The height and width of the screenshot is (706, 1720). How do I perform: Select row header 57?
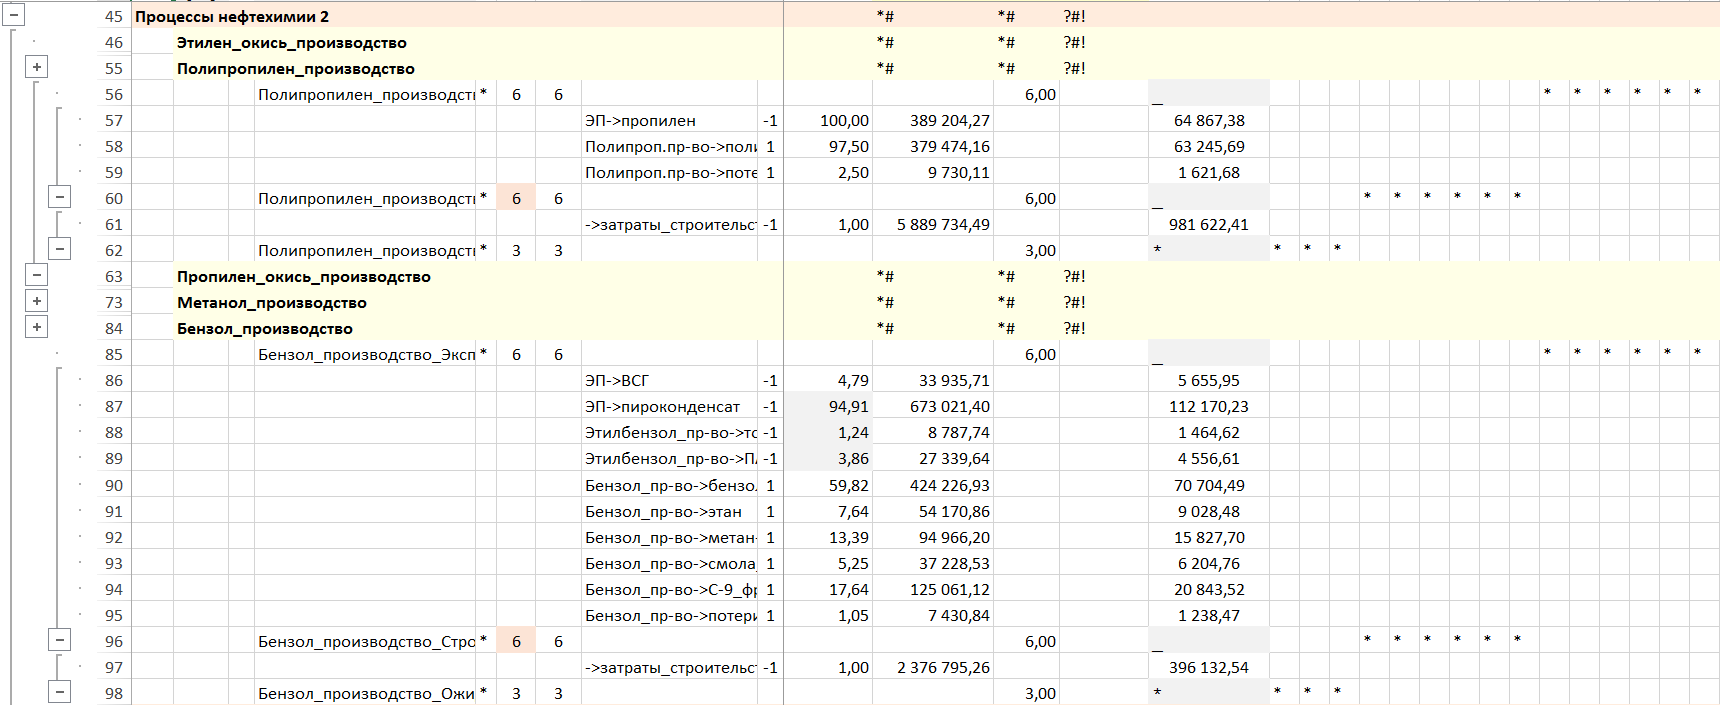pyautogui.click(x=114, y=121)
